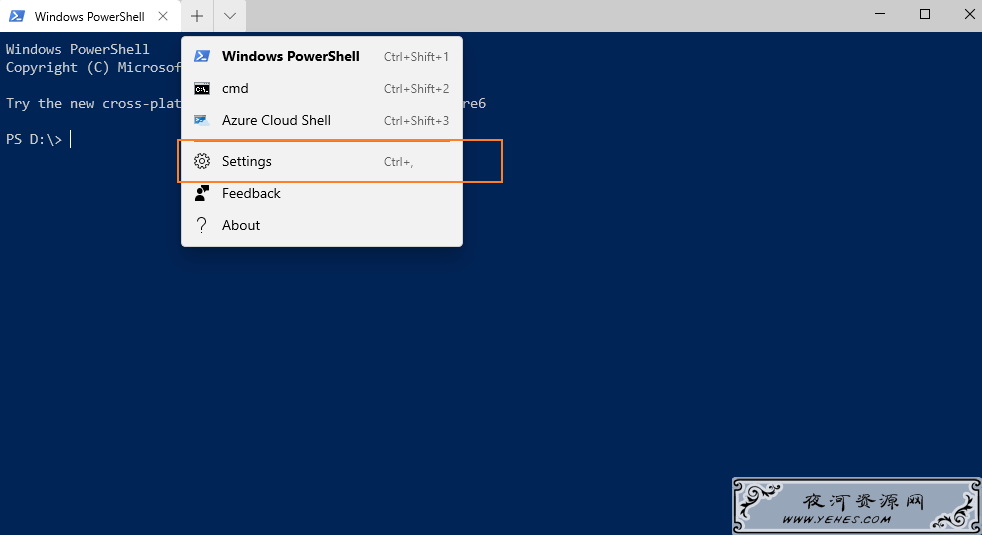This screenshot has height=535, width=982.
Task: Click the Ctrl+Shift+1 shortcut label
Action: tap(416, 57)
